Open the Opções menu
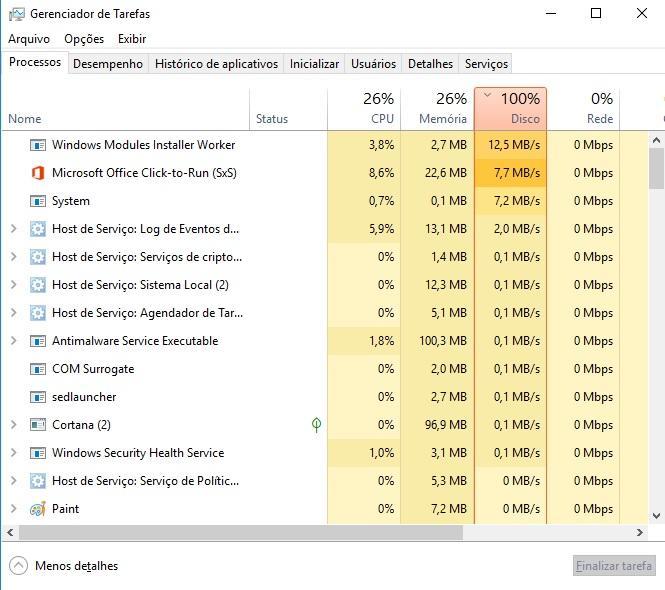Image resolution: width=665 pixels, height=590 pixels. [x=84, y=39]
